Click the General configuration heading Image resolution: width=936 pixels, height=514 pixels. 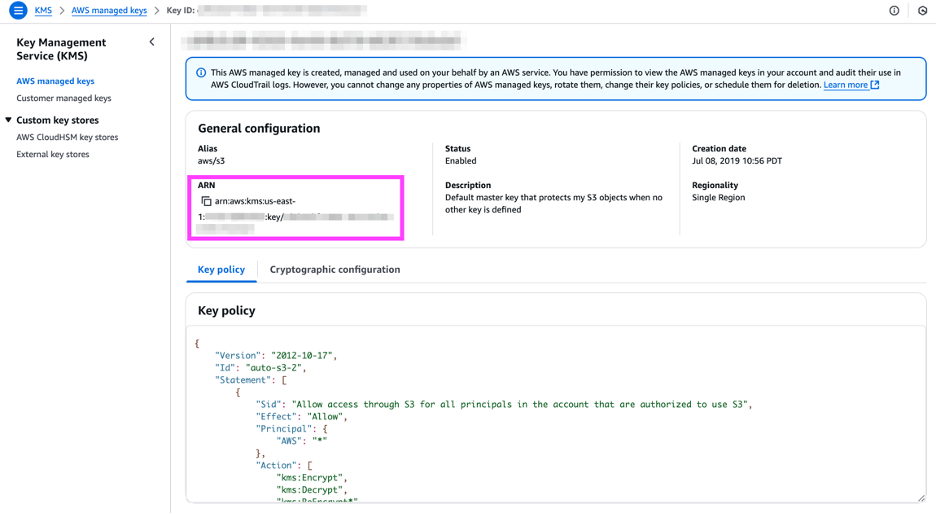coord(259,128)
